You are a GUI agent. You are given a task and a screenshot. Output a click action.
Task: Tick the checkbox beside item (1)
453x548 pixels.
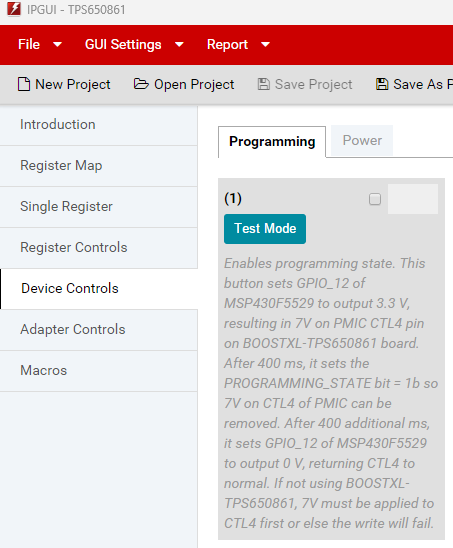tap(375, 199)
